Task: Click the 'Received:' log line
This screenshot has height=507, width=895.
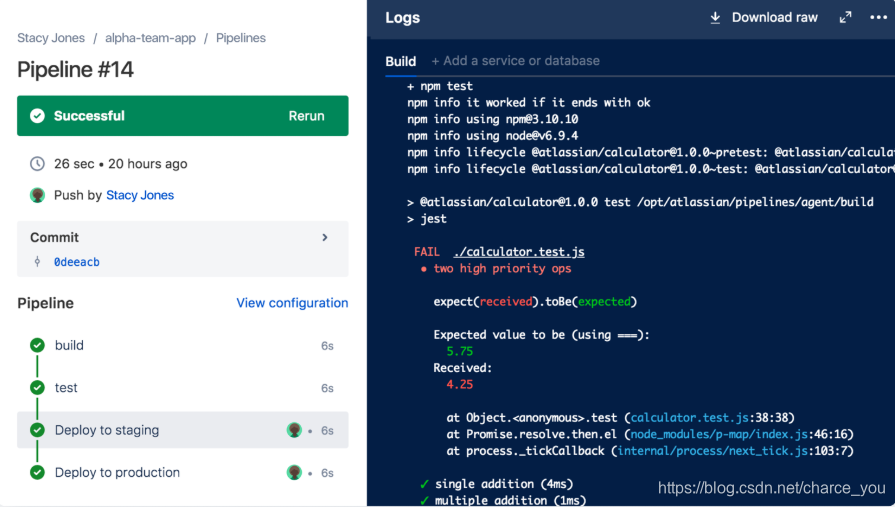Action: click(462, 368)
